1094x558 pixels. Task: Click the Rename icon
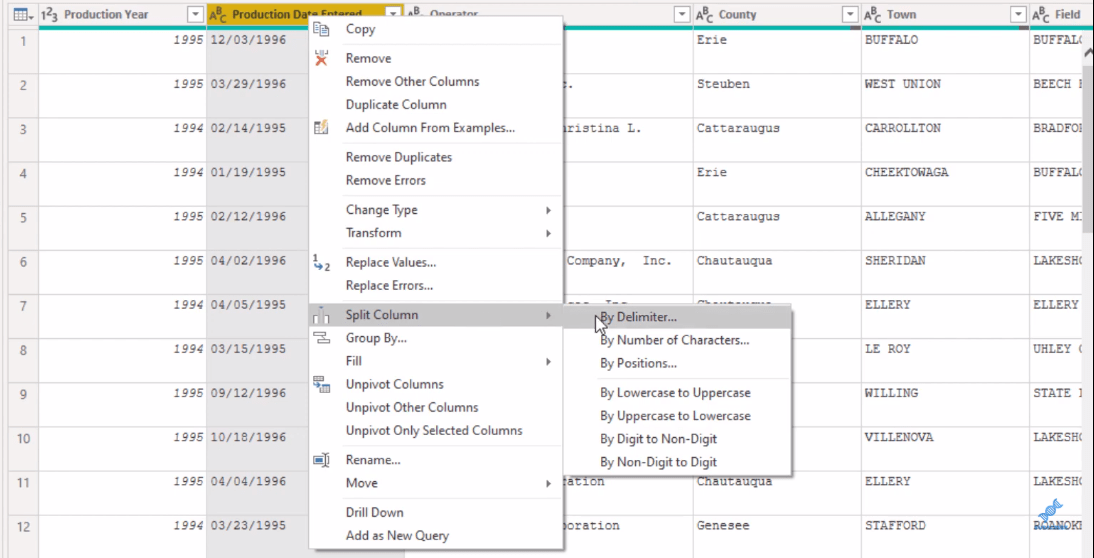(321, 460)
